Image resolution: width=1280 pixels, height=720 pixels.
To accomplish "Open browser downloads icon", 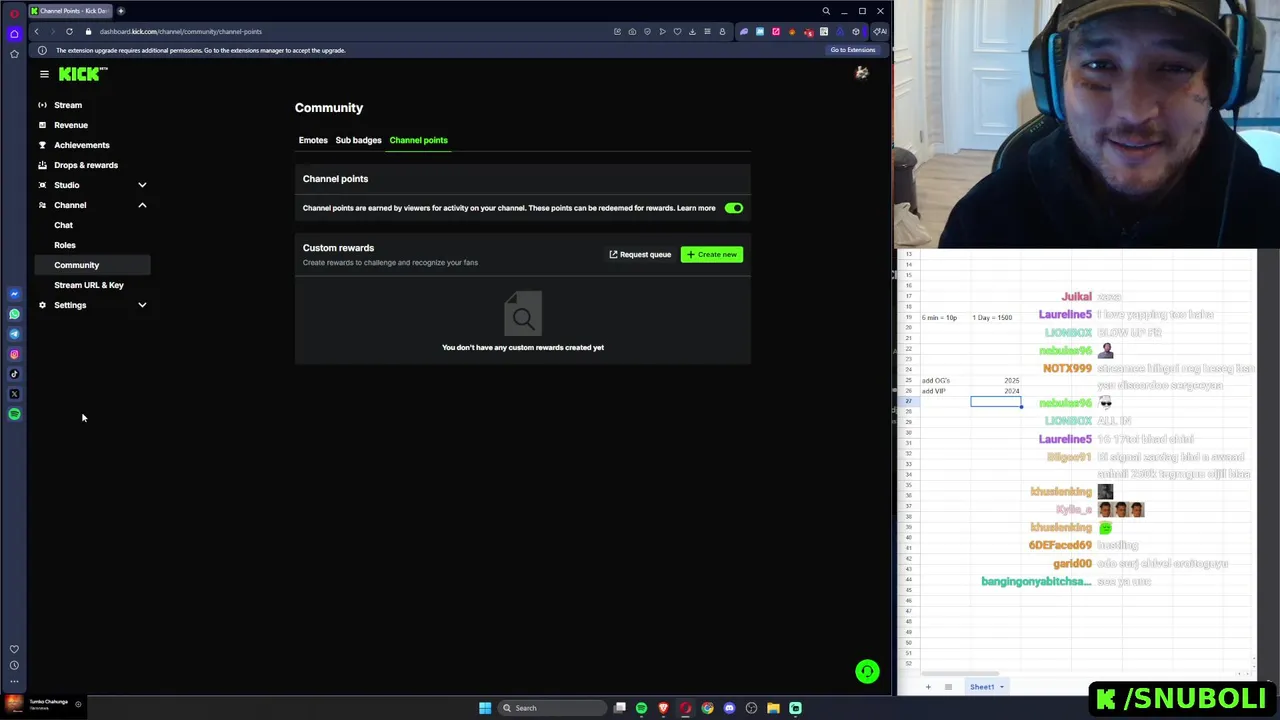I will click(x=692, y=31).
